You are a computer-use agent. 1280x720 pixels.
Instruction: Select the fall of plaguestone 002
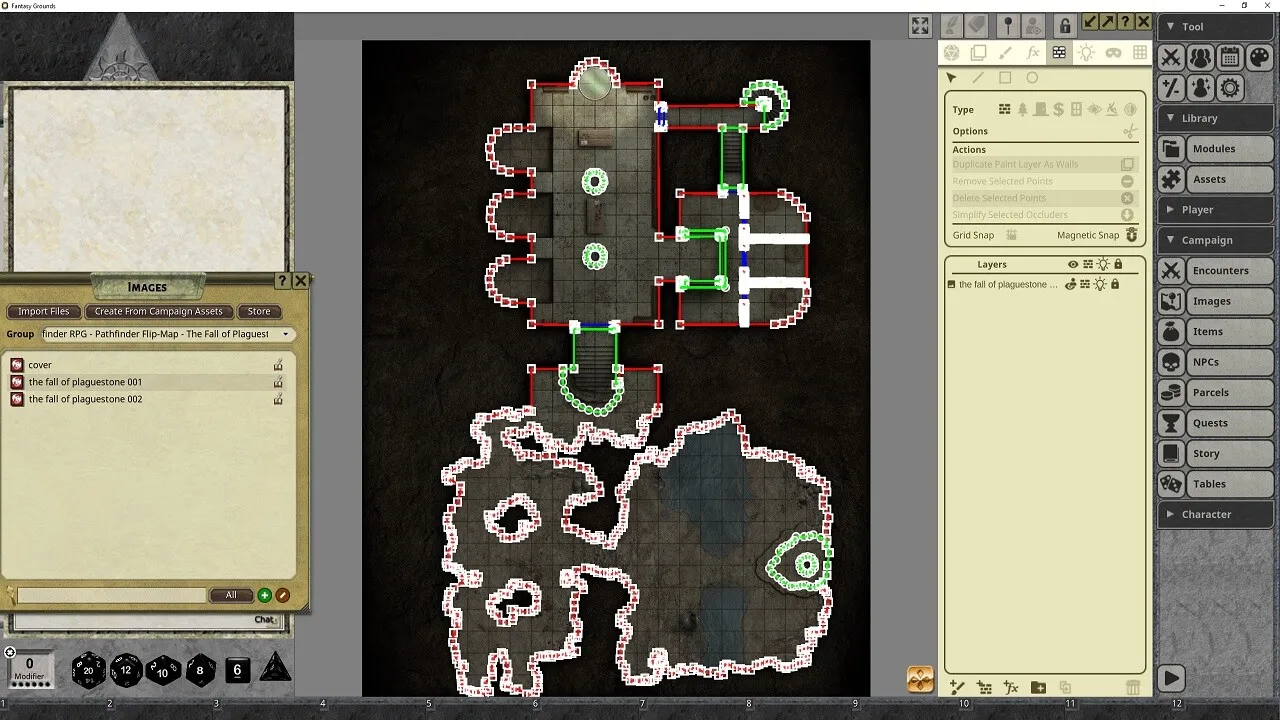pos(85,399)
